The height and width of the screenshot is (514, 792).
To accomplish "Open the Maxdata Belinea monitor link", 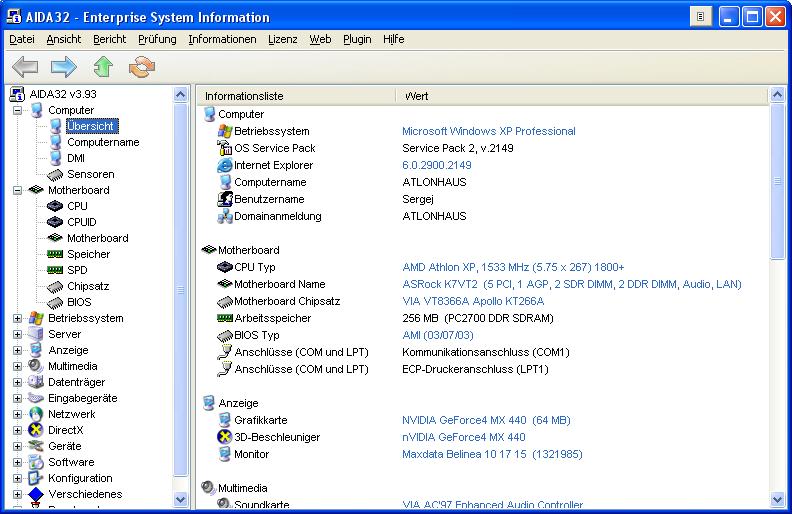I will click(492, 454).
